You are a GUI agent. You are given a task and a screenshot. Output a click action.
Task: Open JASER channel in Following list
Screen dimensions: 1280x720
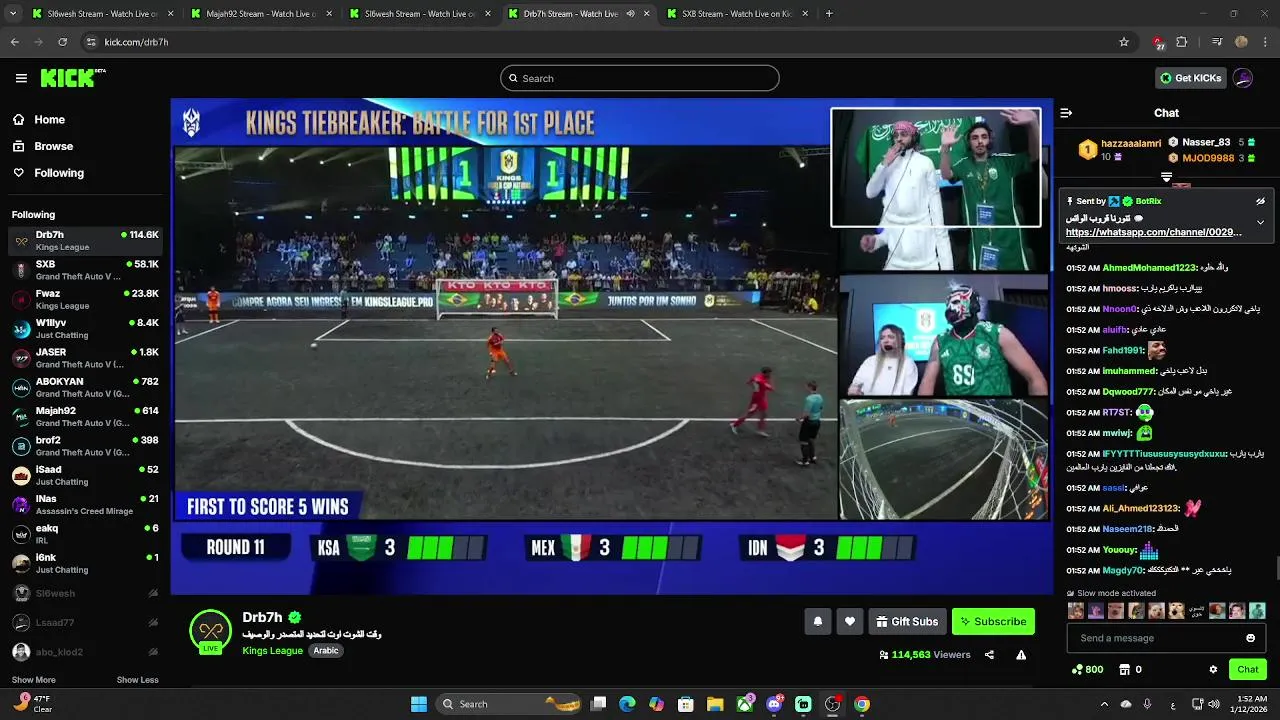pos(85,358)
